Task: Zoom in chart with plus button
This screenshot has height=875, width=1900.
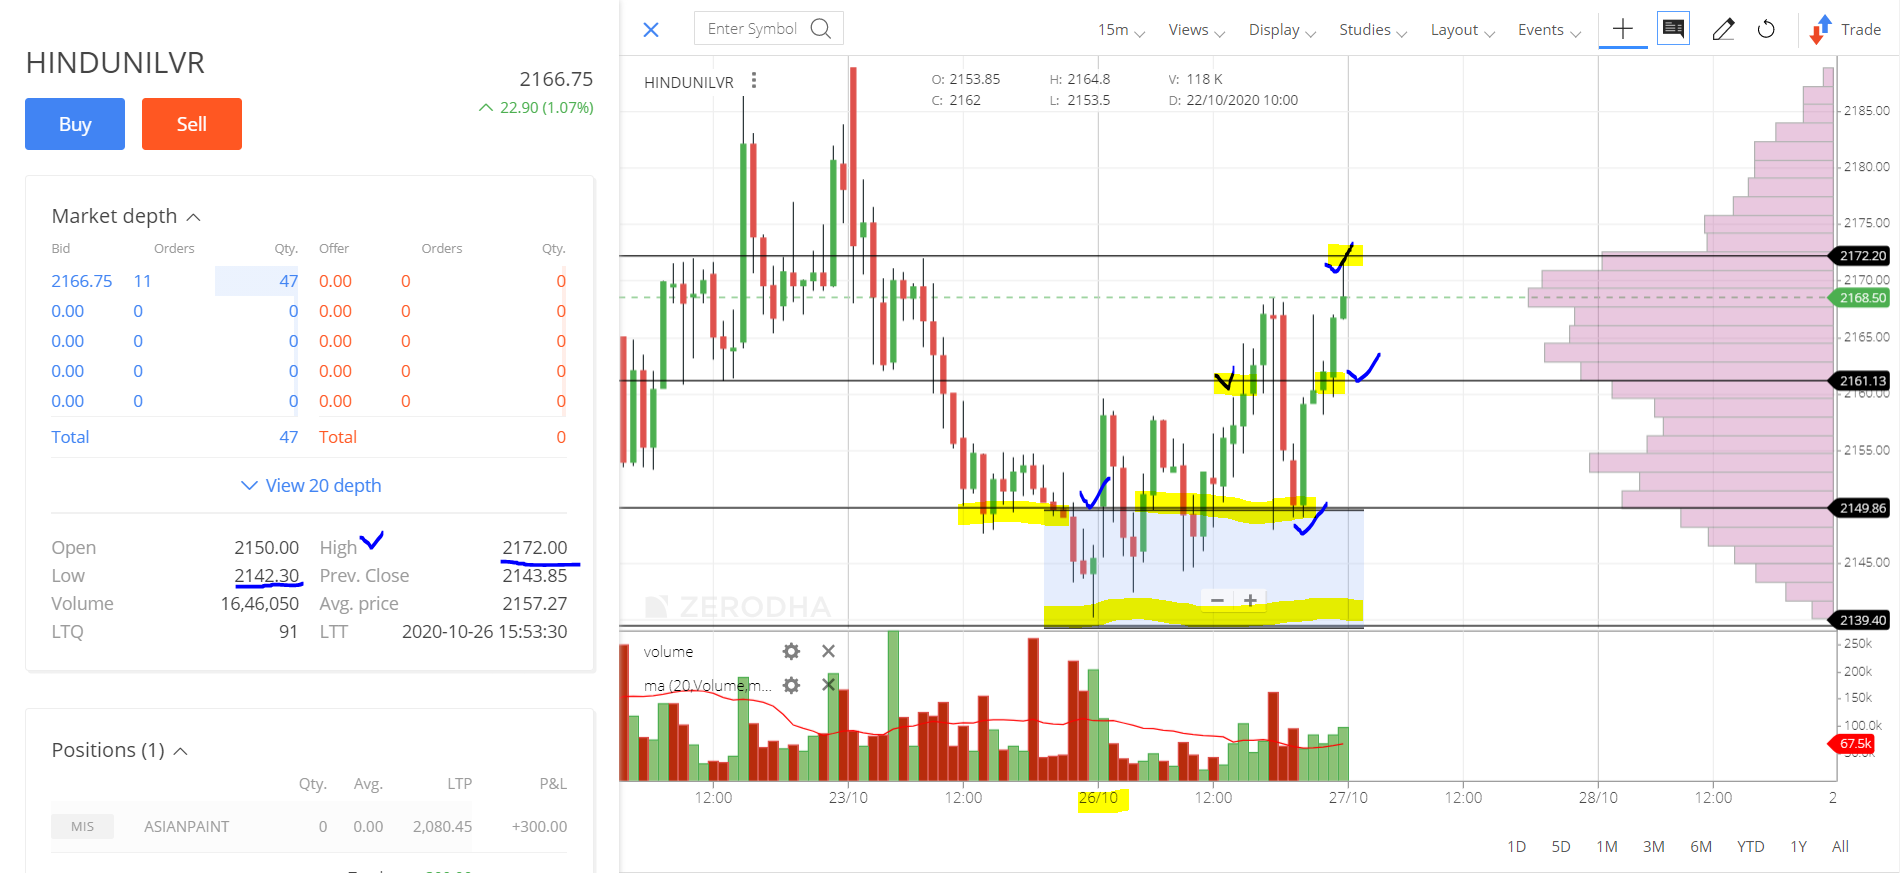Action: pos(1250,600)
